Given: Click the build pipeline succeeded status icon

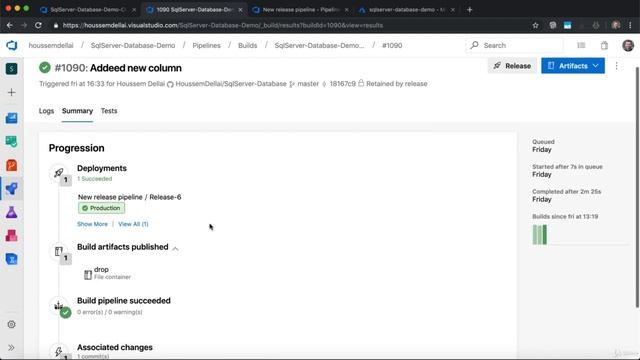Looking at the screenshot, I should click(65, 313).
